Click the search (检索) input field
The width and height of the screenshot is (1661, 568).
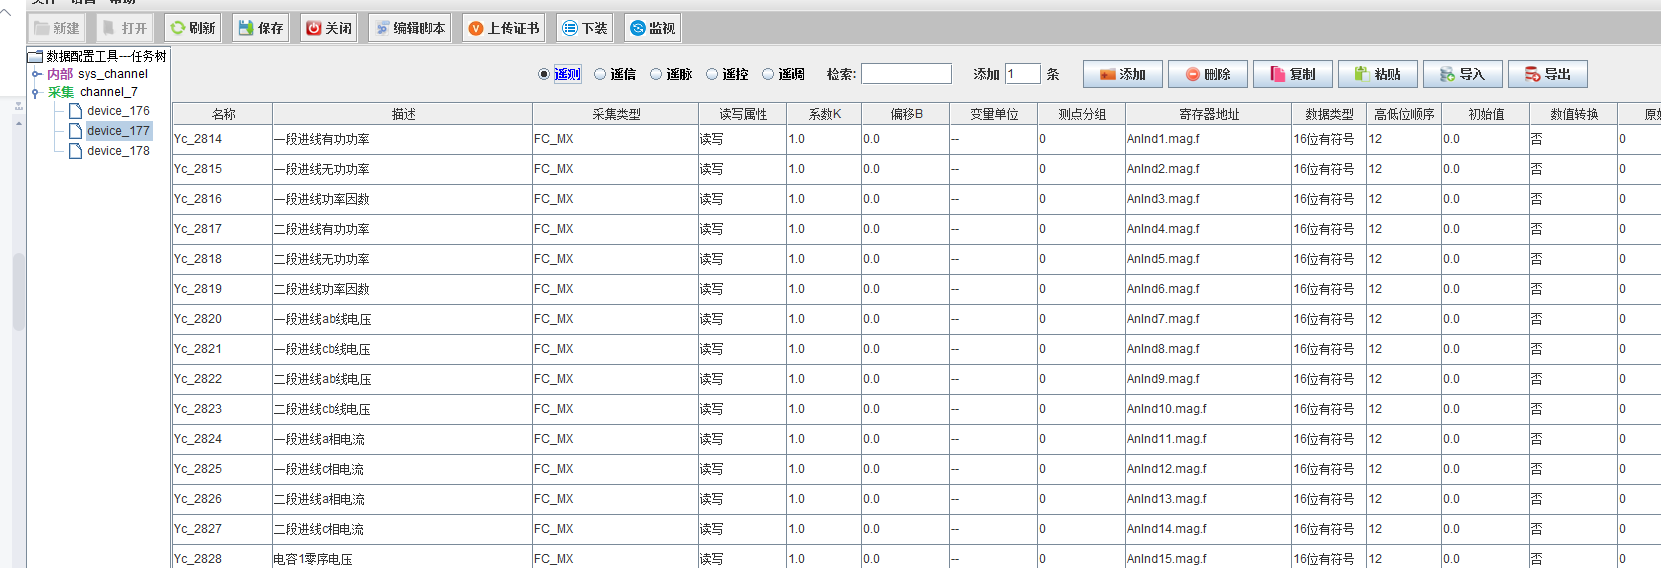coord(906,74)
